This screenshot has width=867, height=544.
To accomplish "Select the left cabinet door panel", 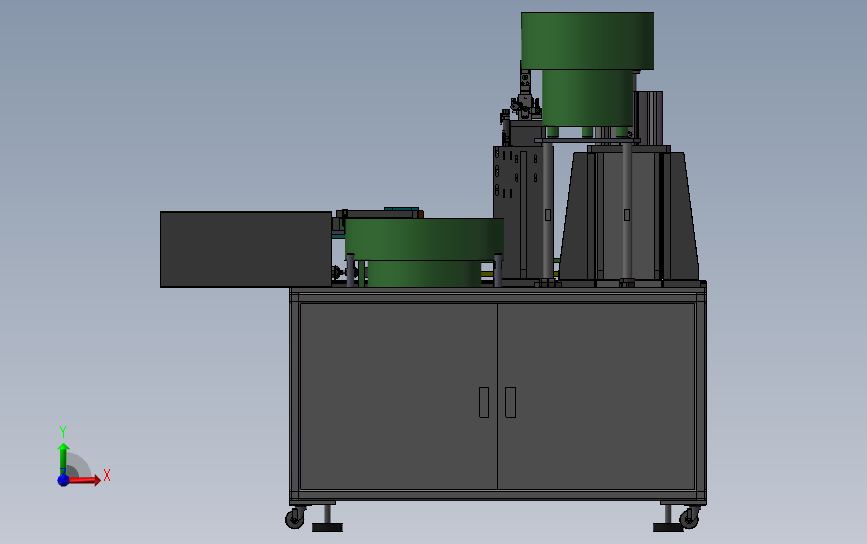I will [x=398, y=396].
